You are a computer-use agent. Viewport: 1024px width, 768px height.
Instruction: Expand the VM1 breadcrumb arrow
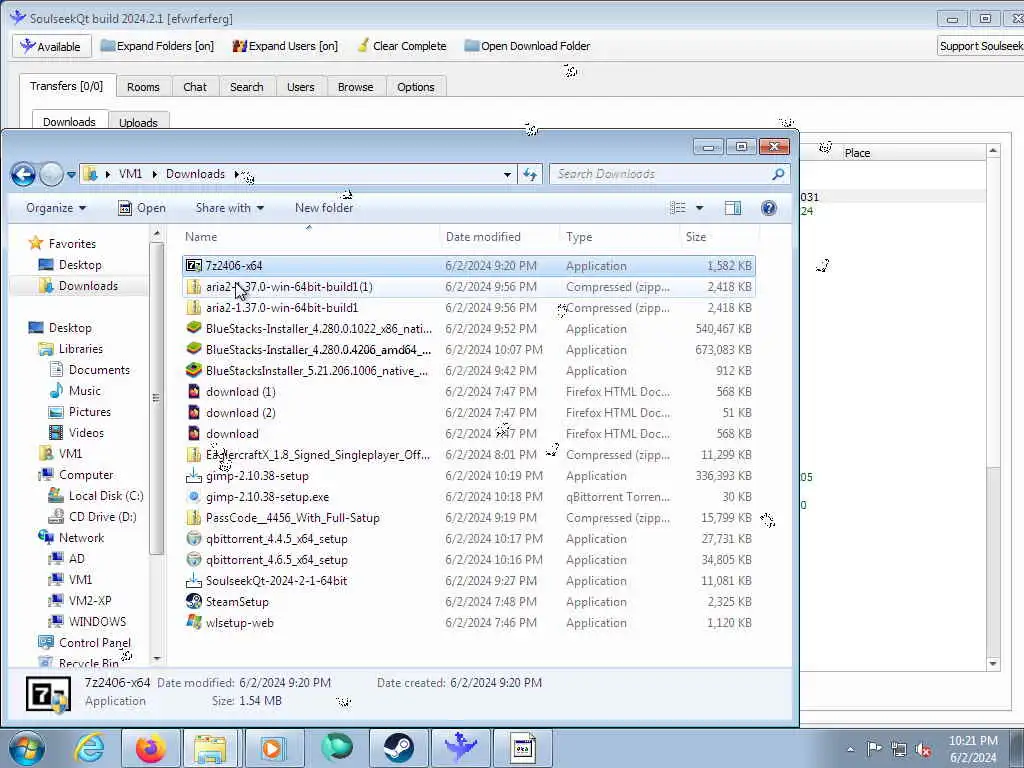pos(155,174)
